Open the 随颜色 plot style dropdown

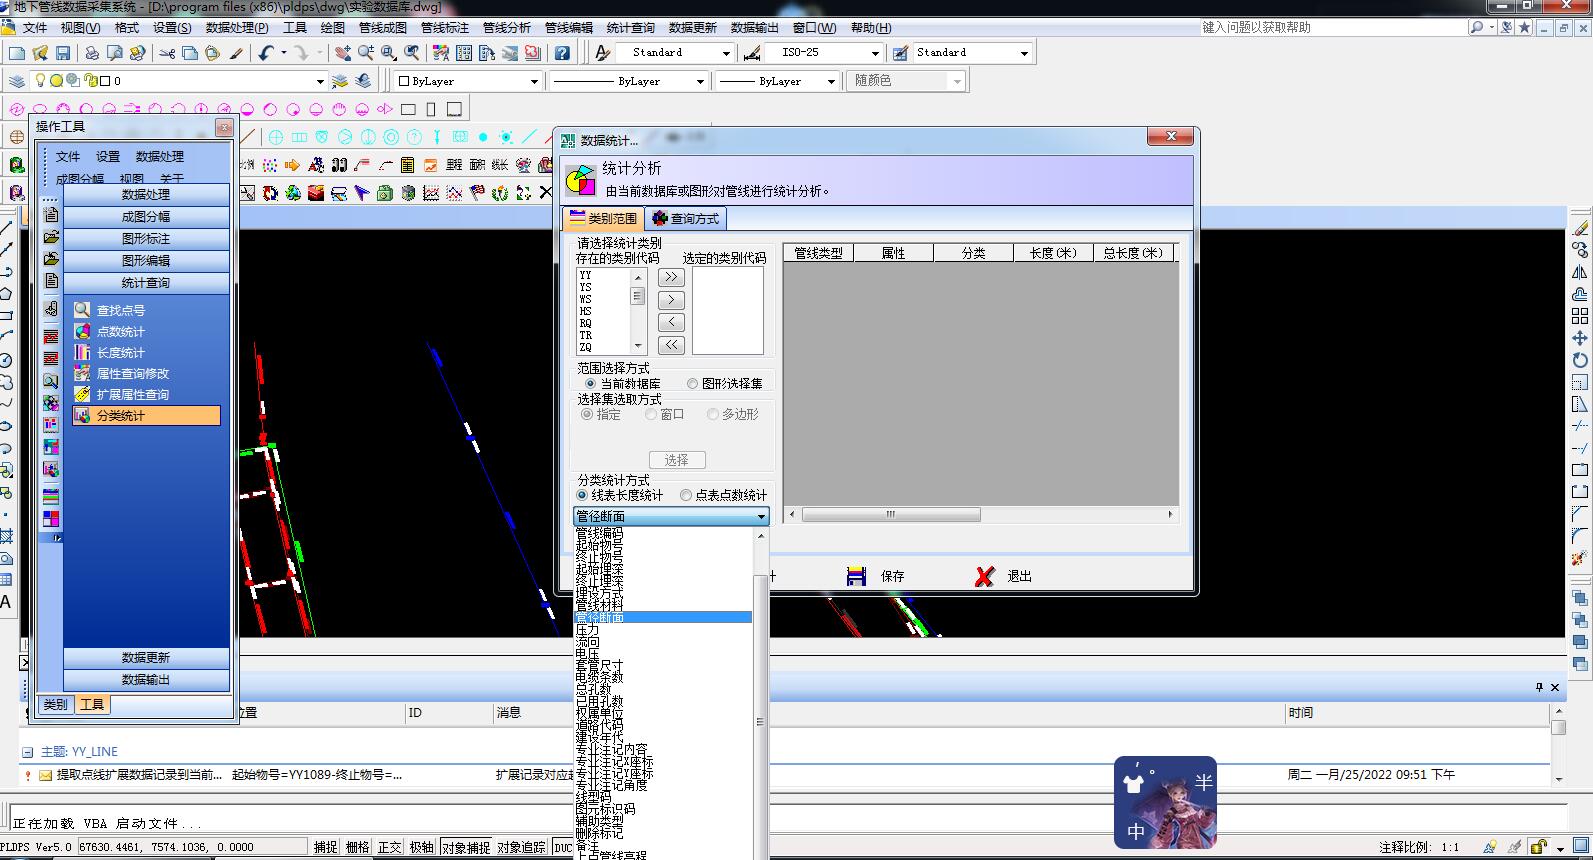pos(957,81)
